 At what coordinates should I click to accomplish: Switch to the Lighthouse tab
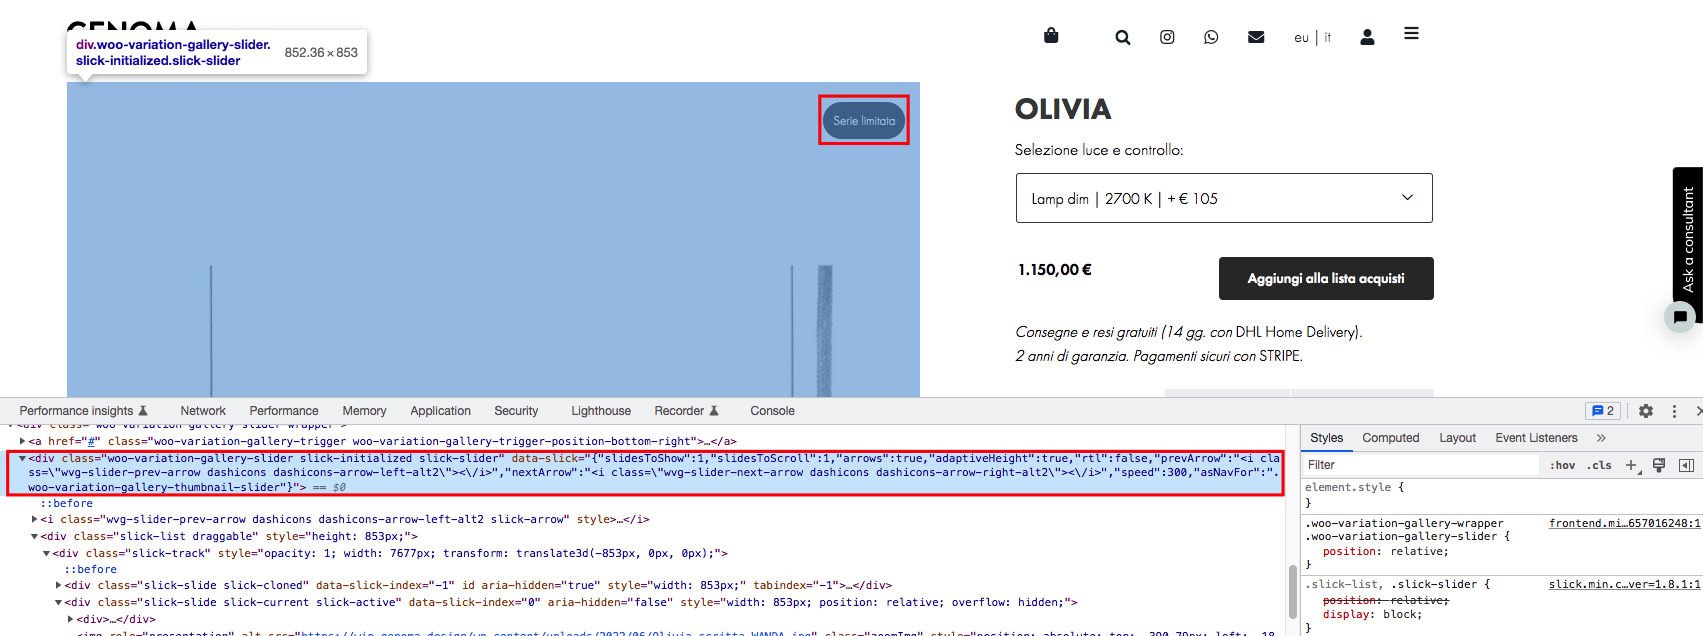click(601, 411)
